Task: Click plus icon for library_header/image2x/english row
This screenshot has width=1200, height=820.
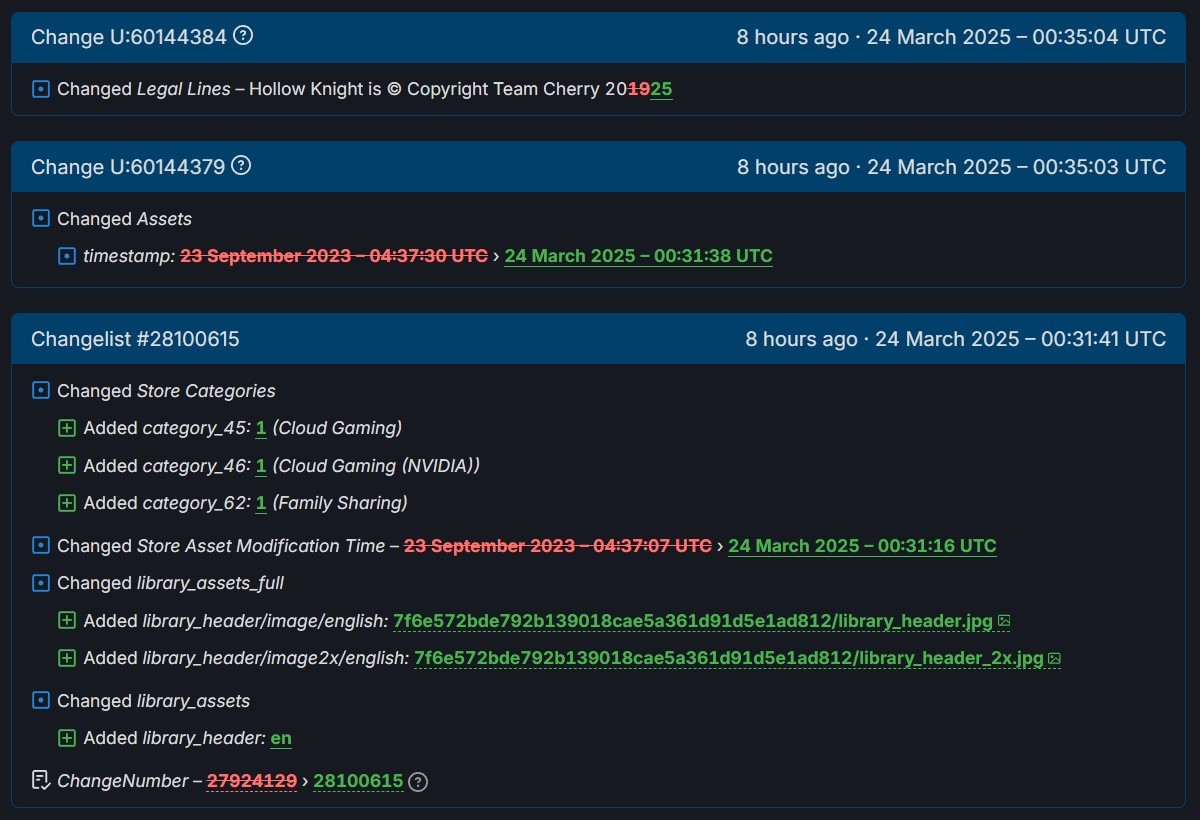Action: (67, 658)
